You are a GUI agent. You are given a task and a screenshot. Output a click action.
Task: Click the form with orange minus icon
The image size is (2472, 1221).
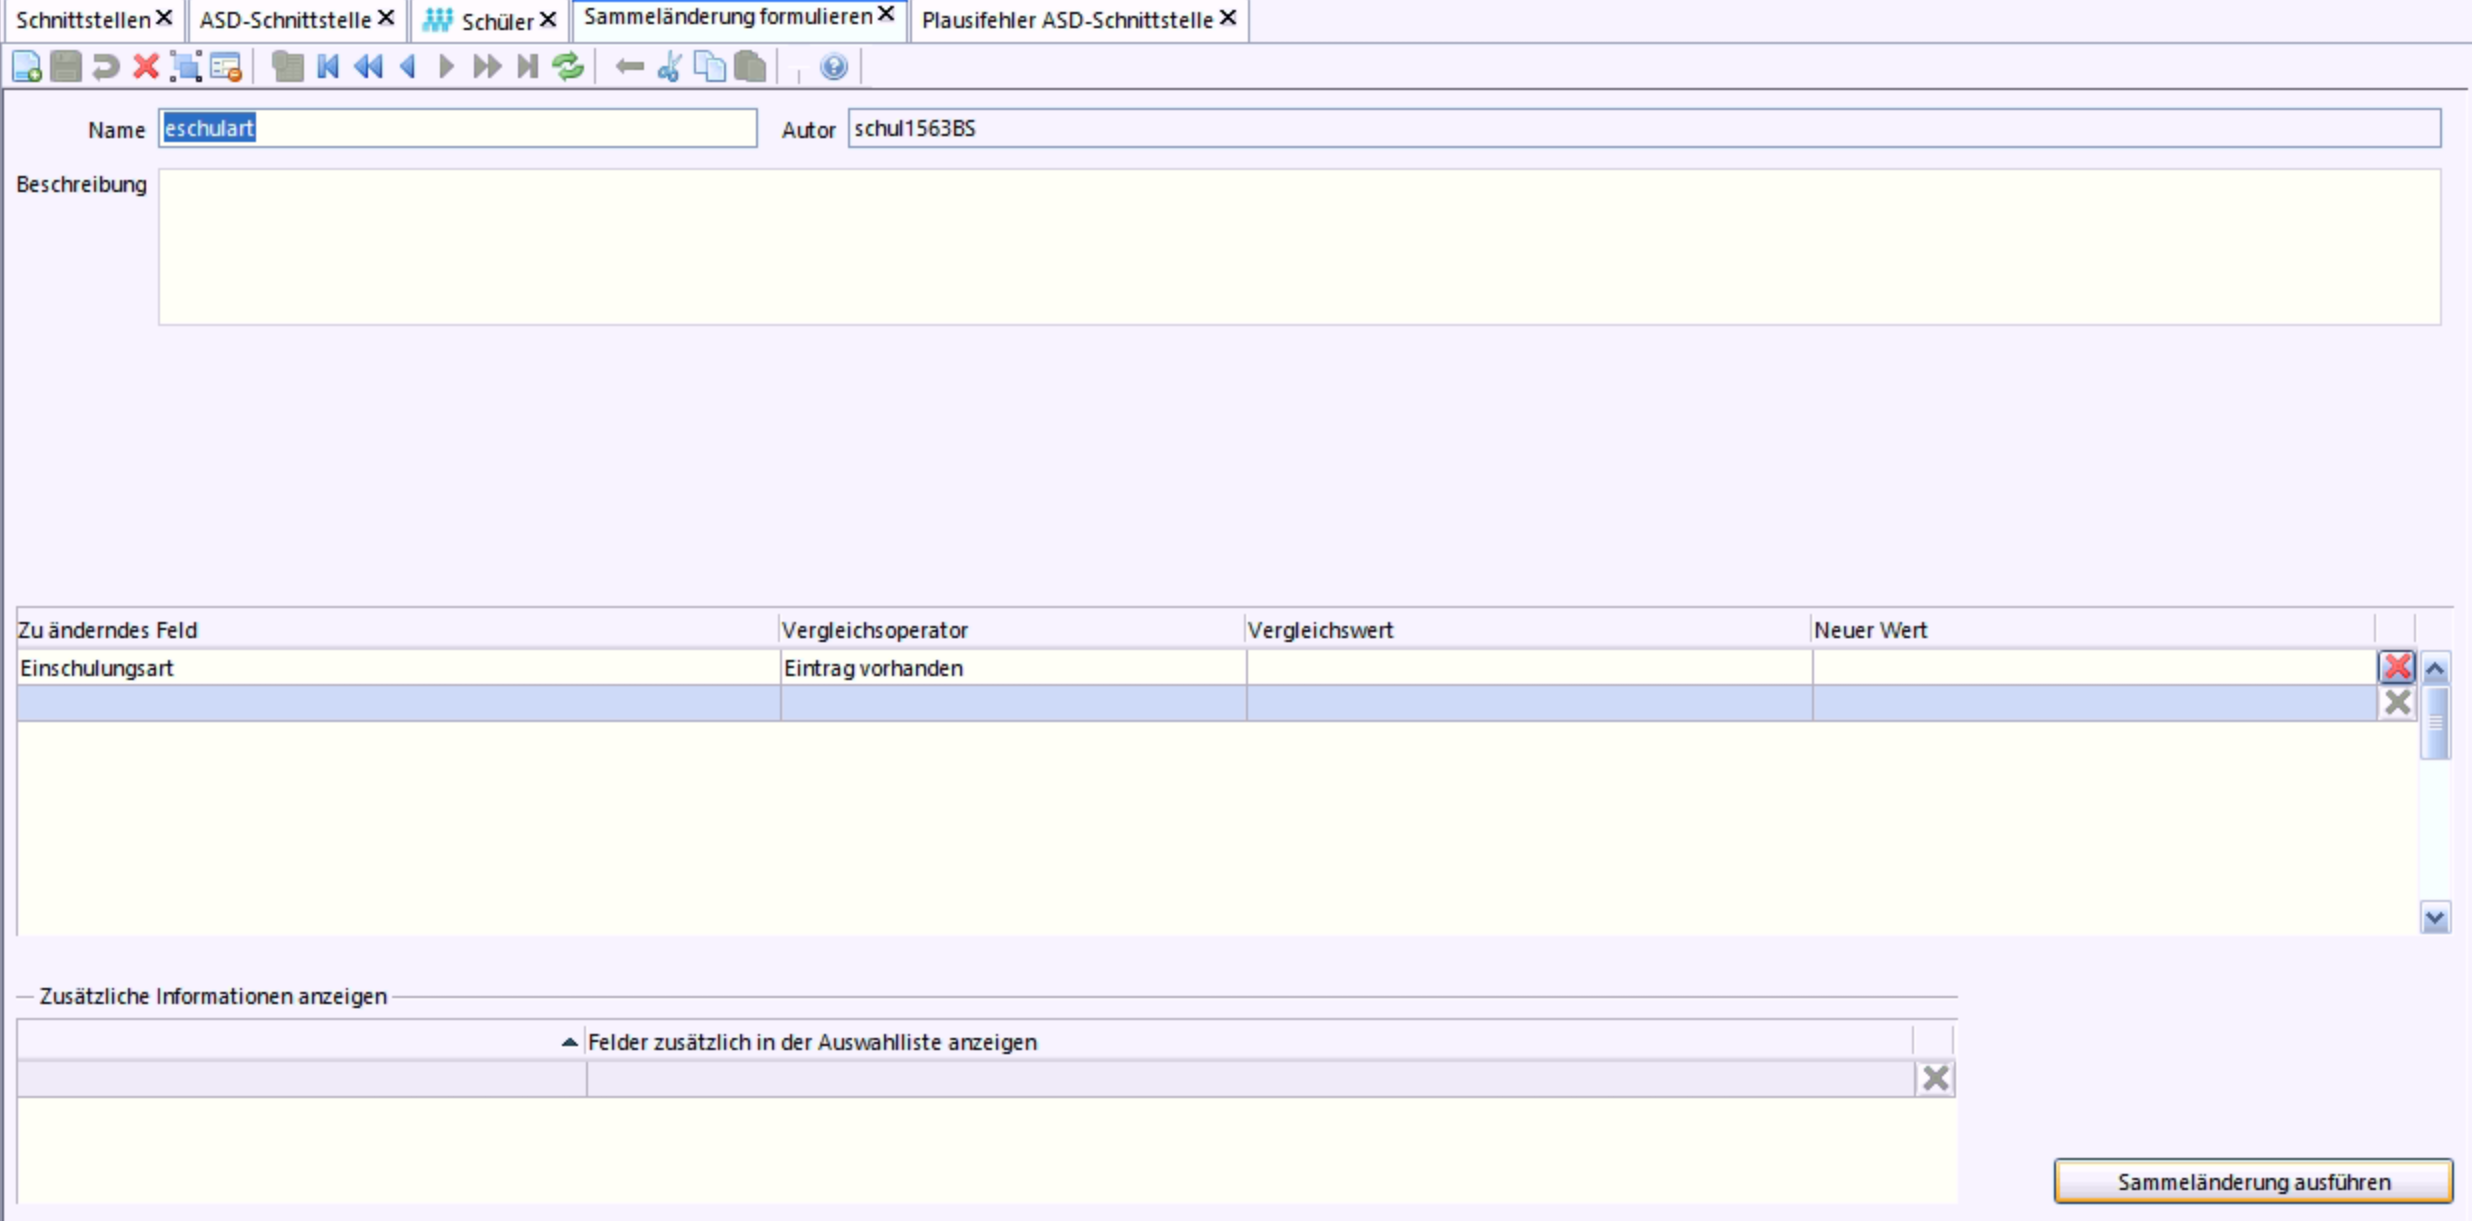point(226,67)
